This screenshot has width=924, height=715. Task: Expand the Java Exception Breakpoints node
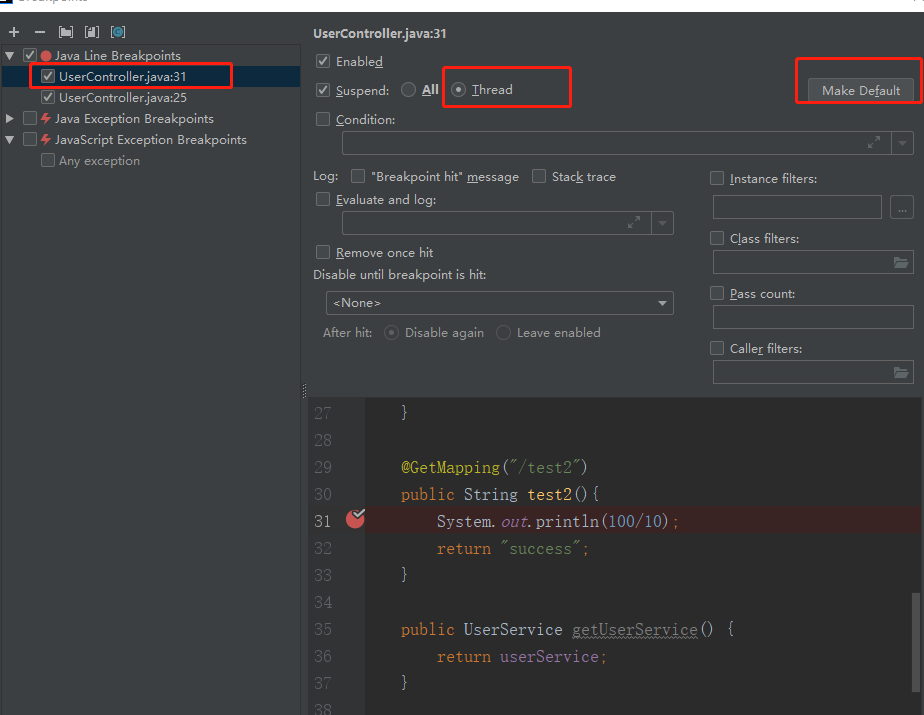10,119
